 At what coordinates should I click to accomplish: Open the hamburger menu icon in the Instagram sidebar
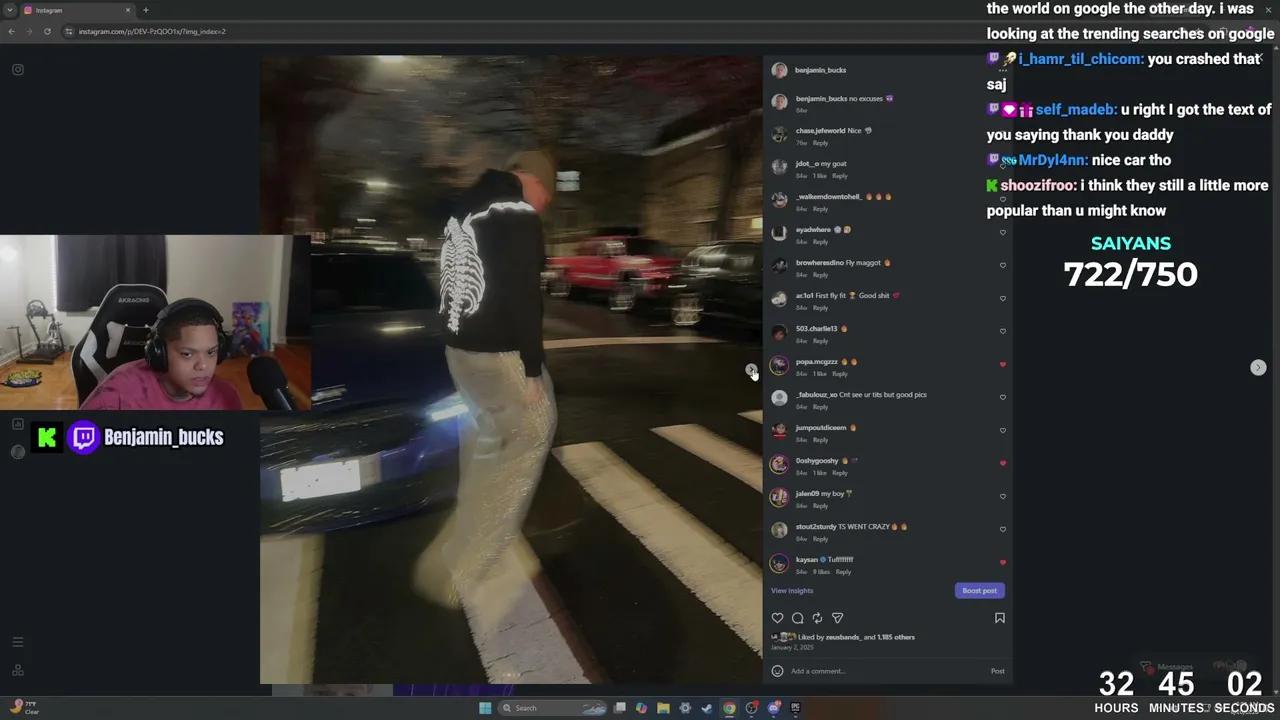click(17, 642)
